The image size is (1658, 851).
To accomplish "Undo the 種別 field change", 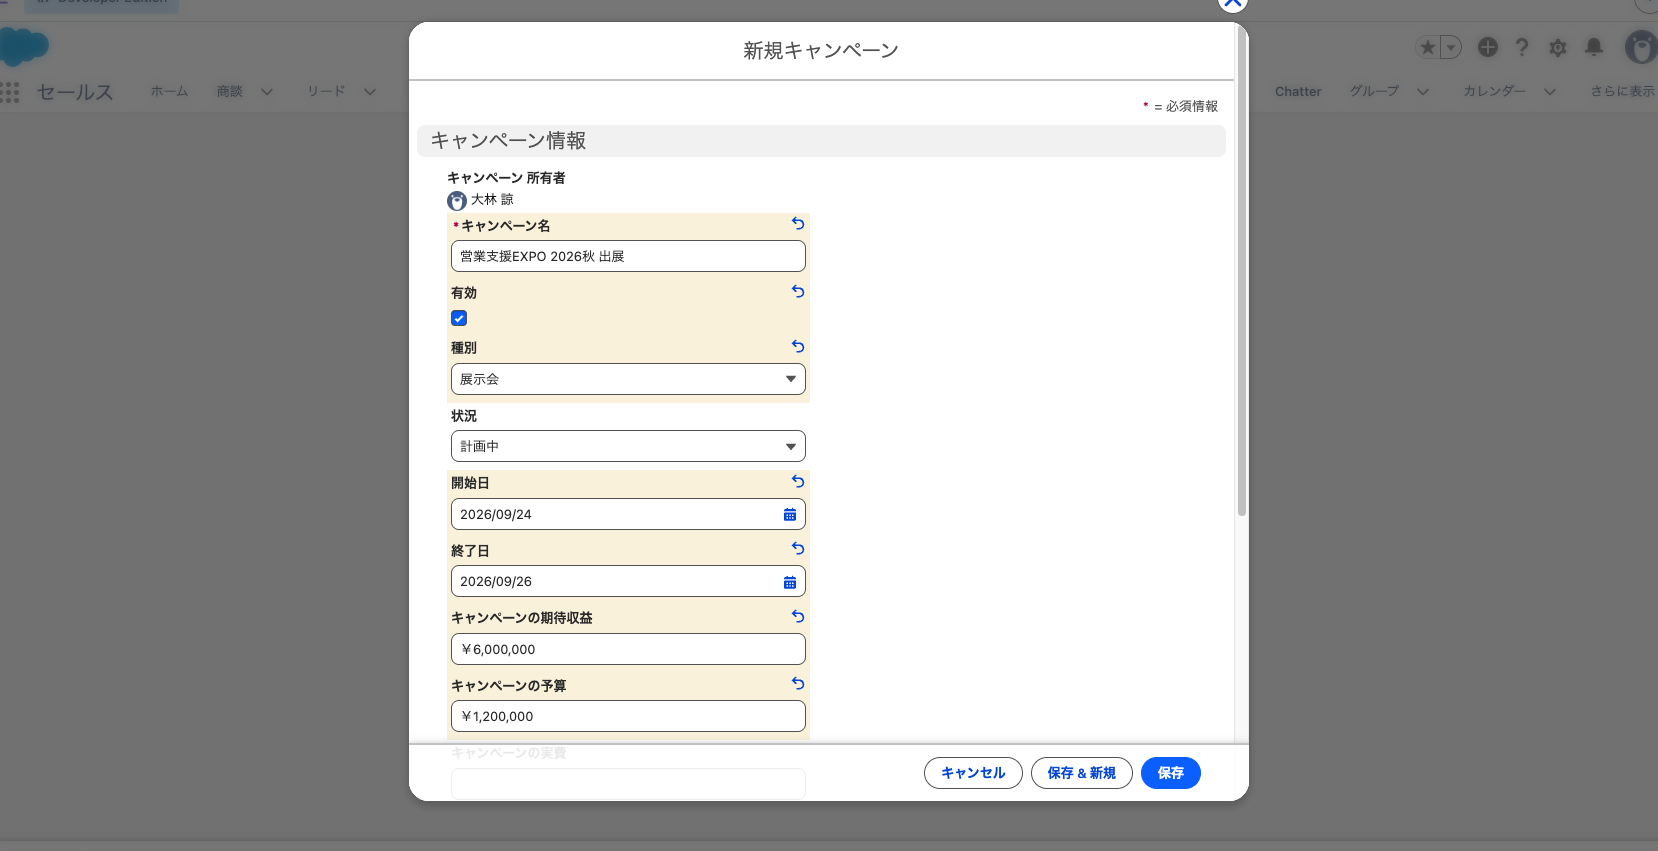I will [x=798, y=347].
